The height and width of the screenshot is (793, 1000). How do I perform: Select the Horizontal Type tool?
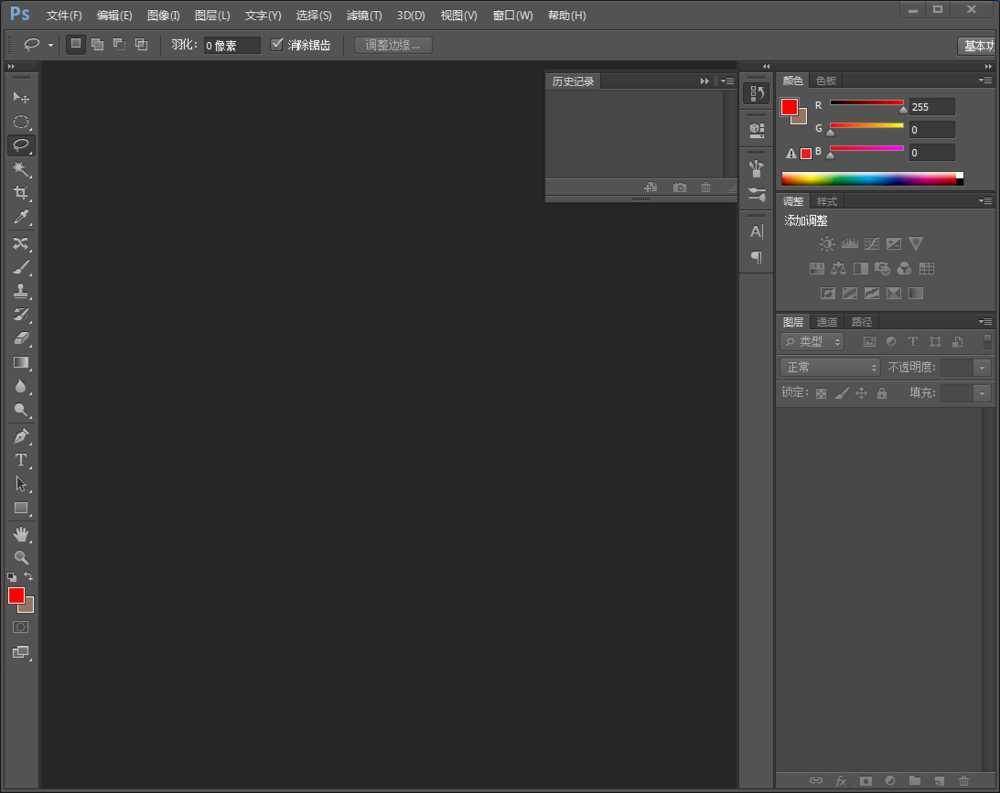(21, 460)
